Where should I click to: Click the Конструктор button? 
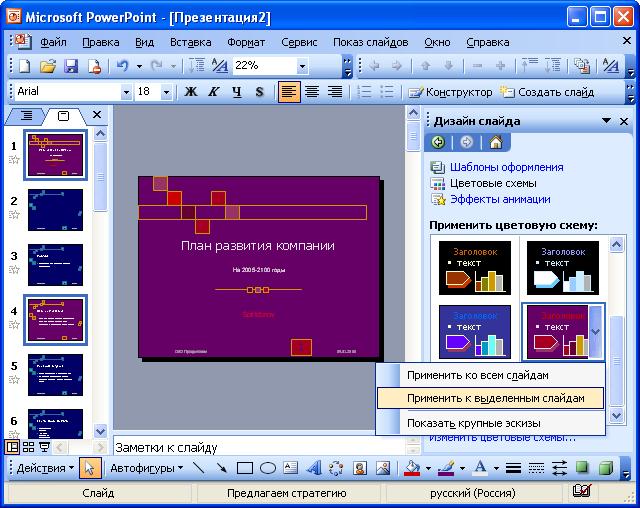(x=451, y=92)
